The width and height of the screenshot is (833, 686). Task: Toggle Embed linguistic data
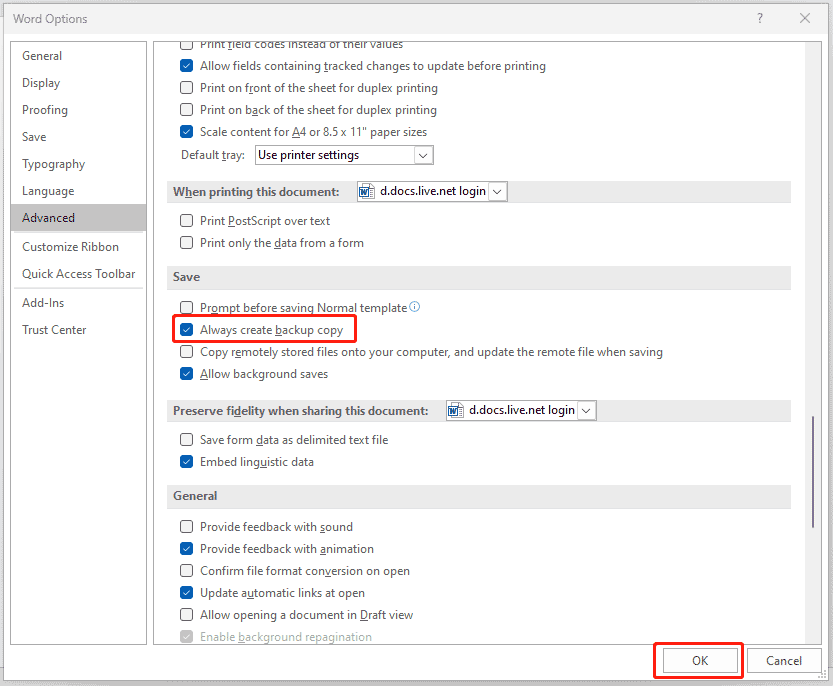[x=186, y=462]
